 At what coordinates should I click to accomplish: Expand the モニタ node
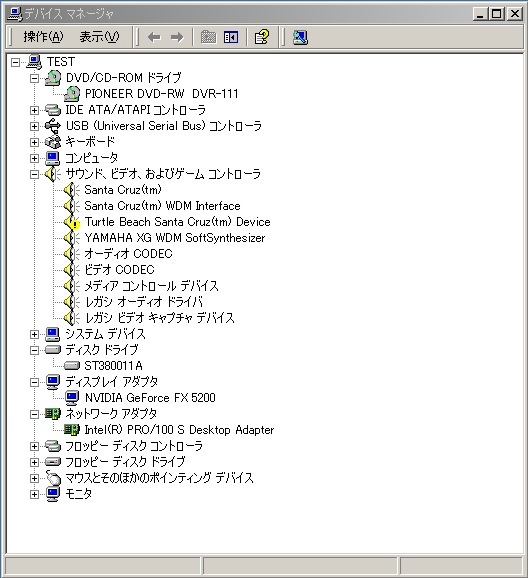click(34, 494)
